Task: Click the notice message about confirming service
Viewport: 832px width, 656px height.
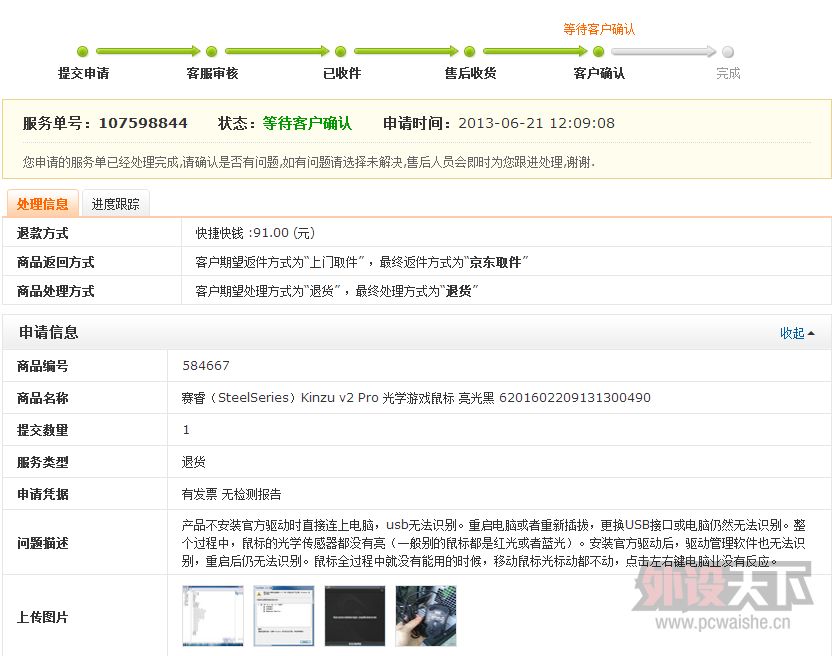Action: coord(309,162)
